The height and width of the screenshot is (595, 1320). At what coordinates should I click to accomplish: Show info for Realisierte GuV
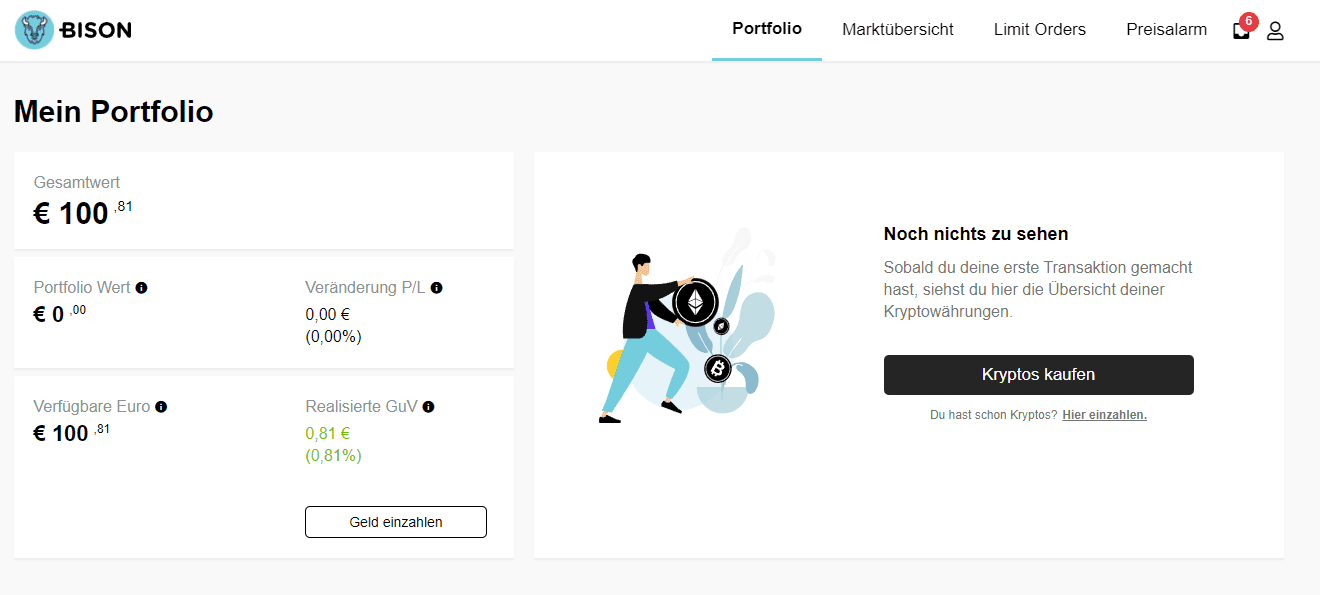428,407
